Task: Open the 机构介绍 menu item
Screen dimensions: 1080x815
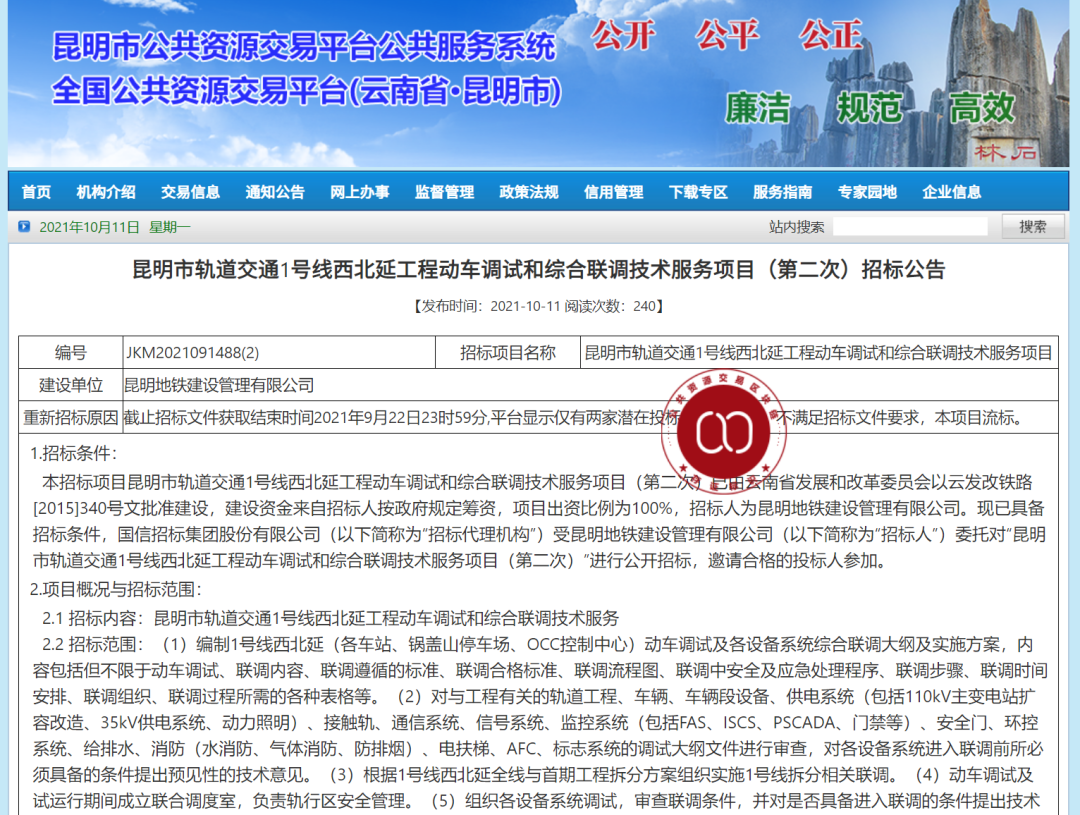Action: (106, 192)
